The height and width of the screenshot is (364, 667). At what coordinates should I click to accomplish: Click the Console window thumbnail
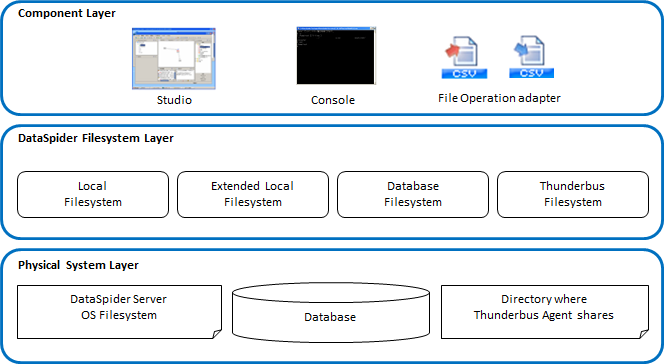pyautogui.click(x=336, y=56)
